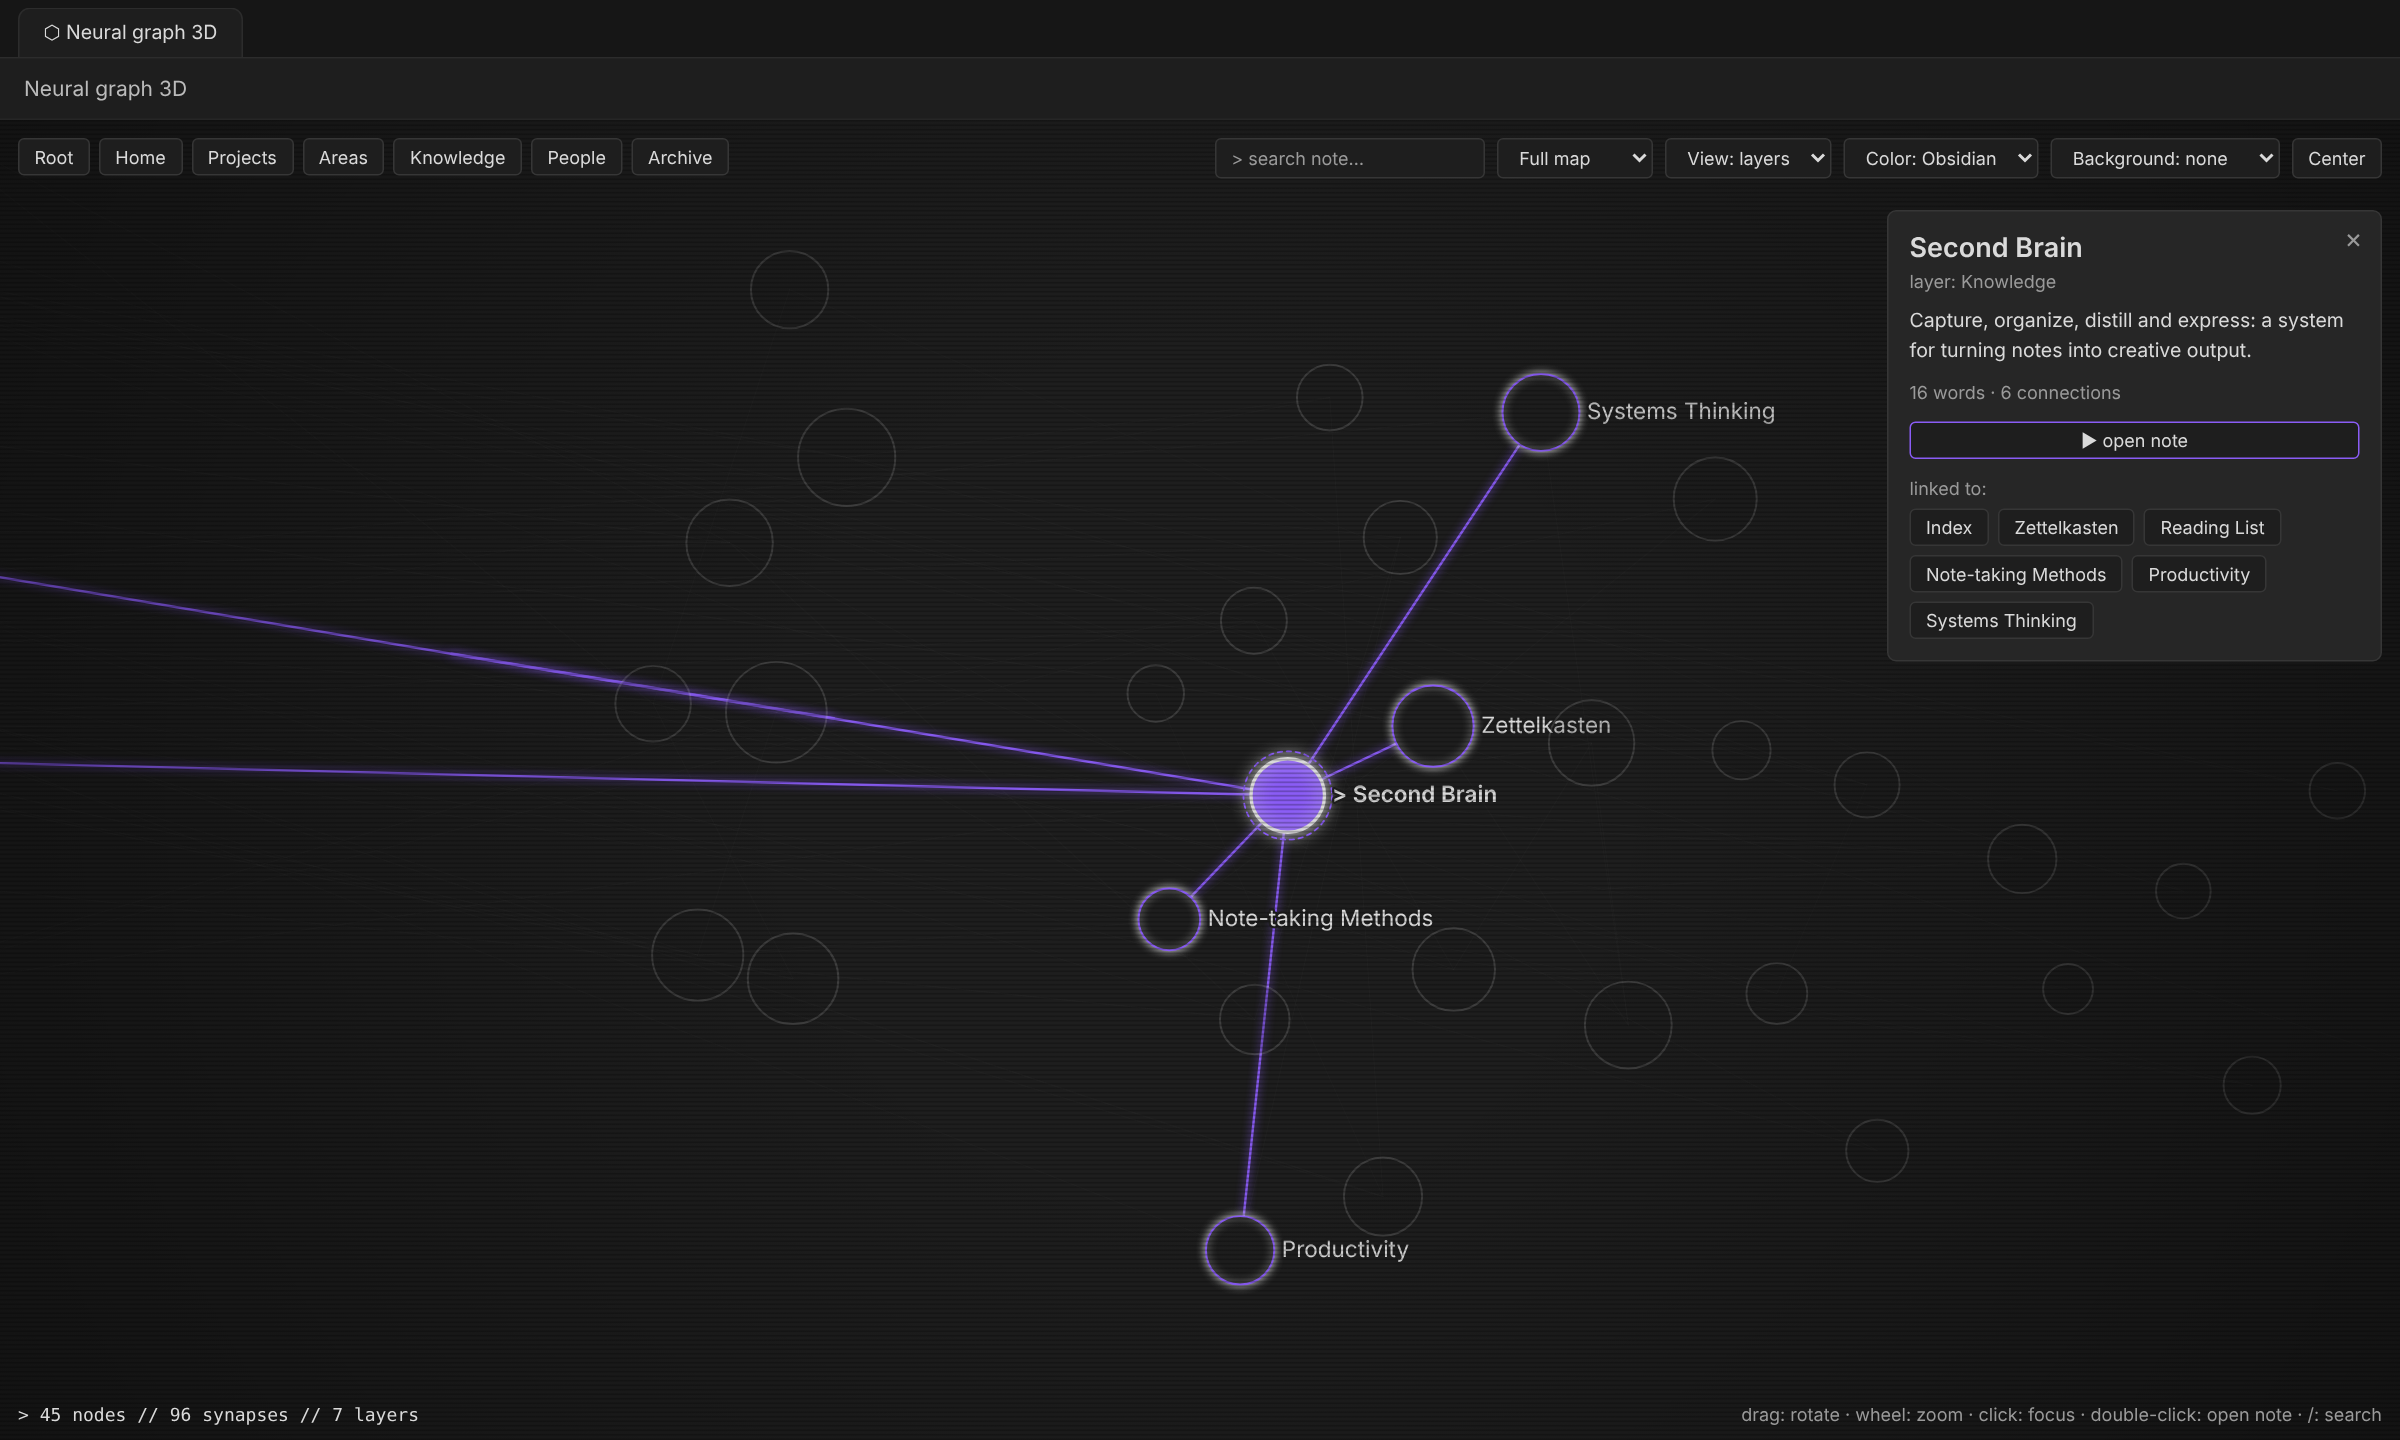Click the Note-taking Methods node label
This screenshot has height=1440, width=2400.
tap(1320, 918)
